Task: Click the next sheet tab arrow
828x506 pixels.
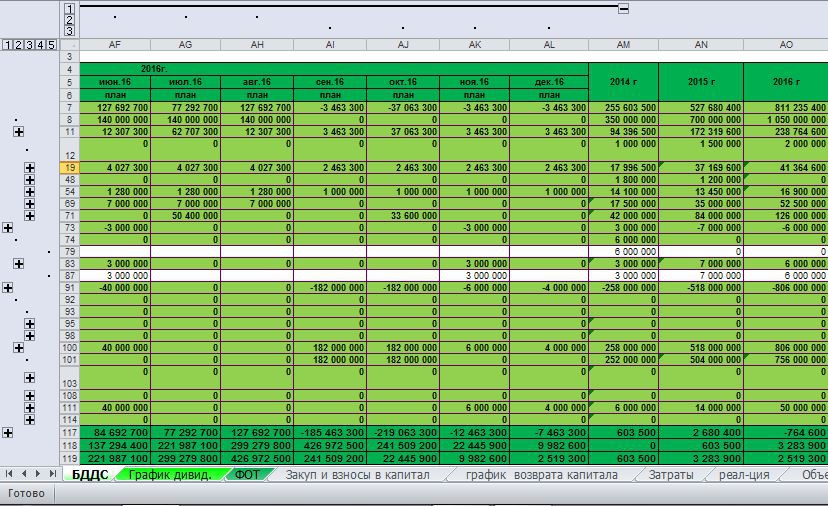Action: (39, 473)
